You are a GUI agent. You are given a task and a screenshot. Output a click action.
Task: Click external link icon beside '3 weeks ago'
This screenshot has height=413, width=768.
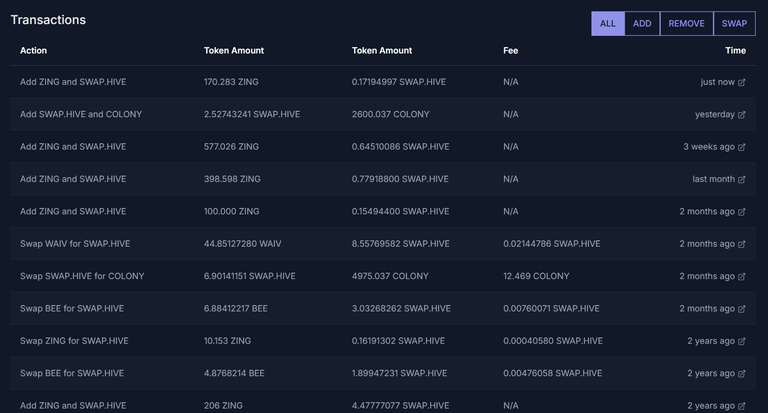(742, 147)
